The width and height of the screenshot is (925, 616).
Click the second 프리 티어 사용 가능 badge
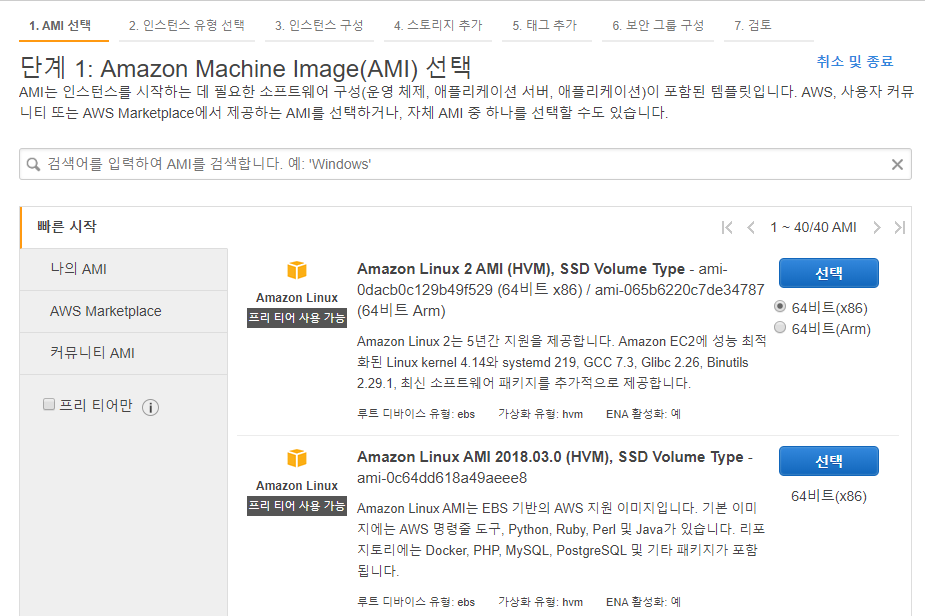297,506
